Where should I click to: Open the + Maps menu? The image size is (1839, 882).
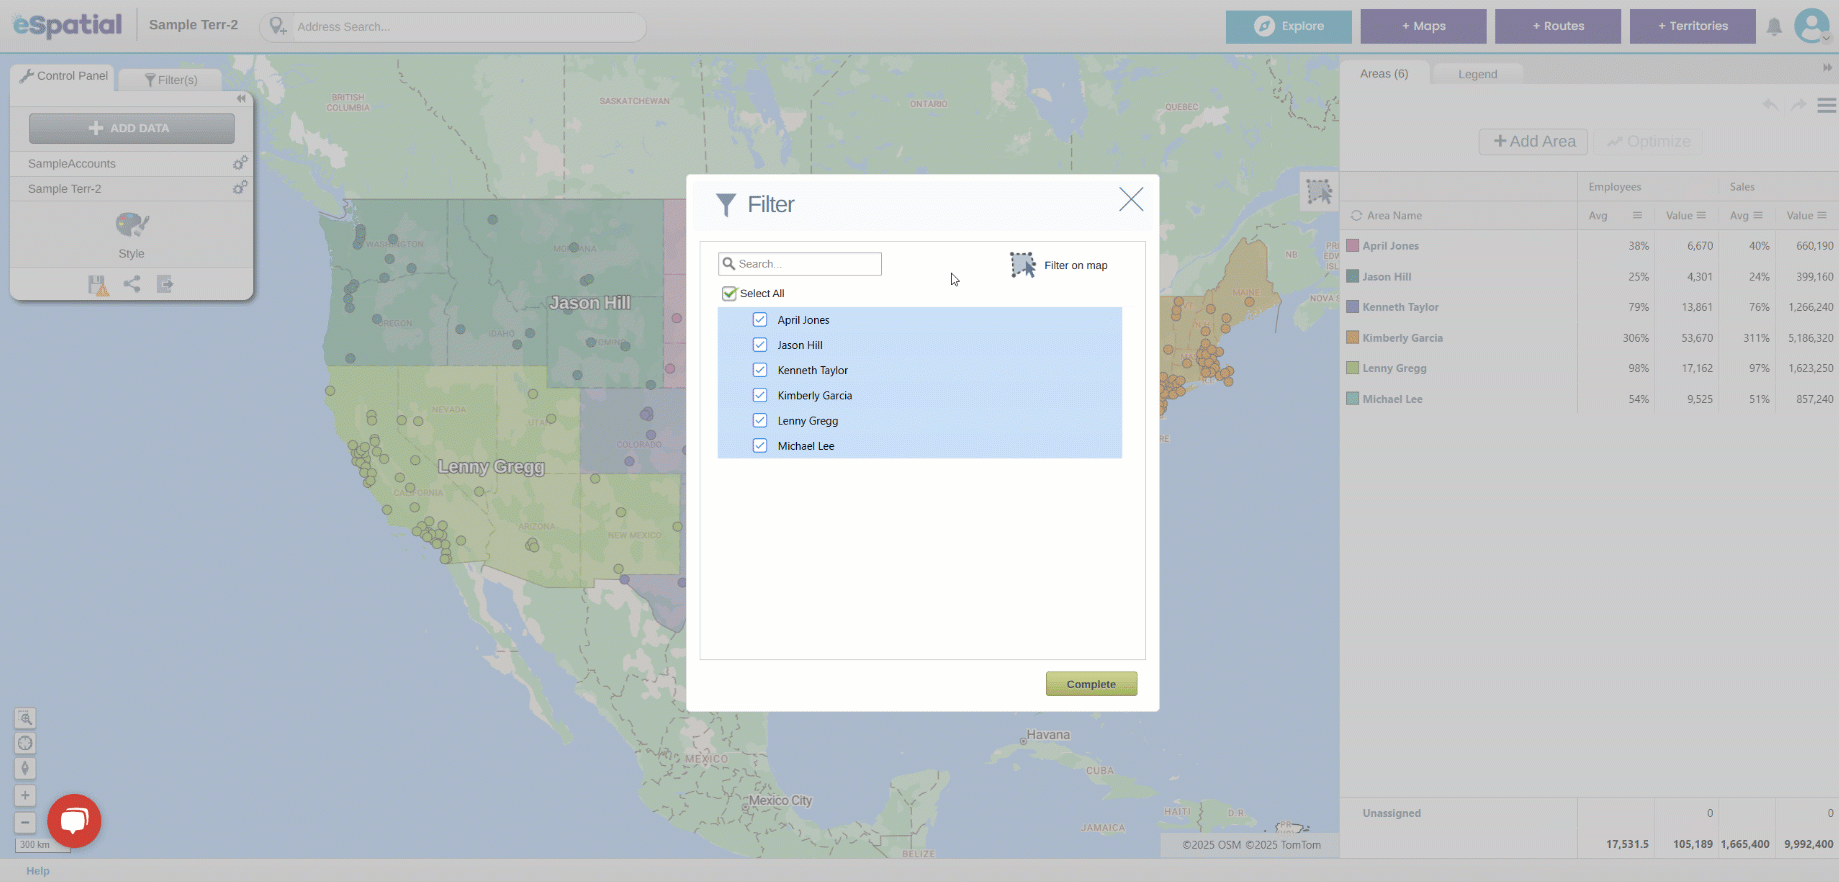tap(1423, 26)
